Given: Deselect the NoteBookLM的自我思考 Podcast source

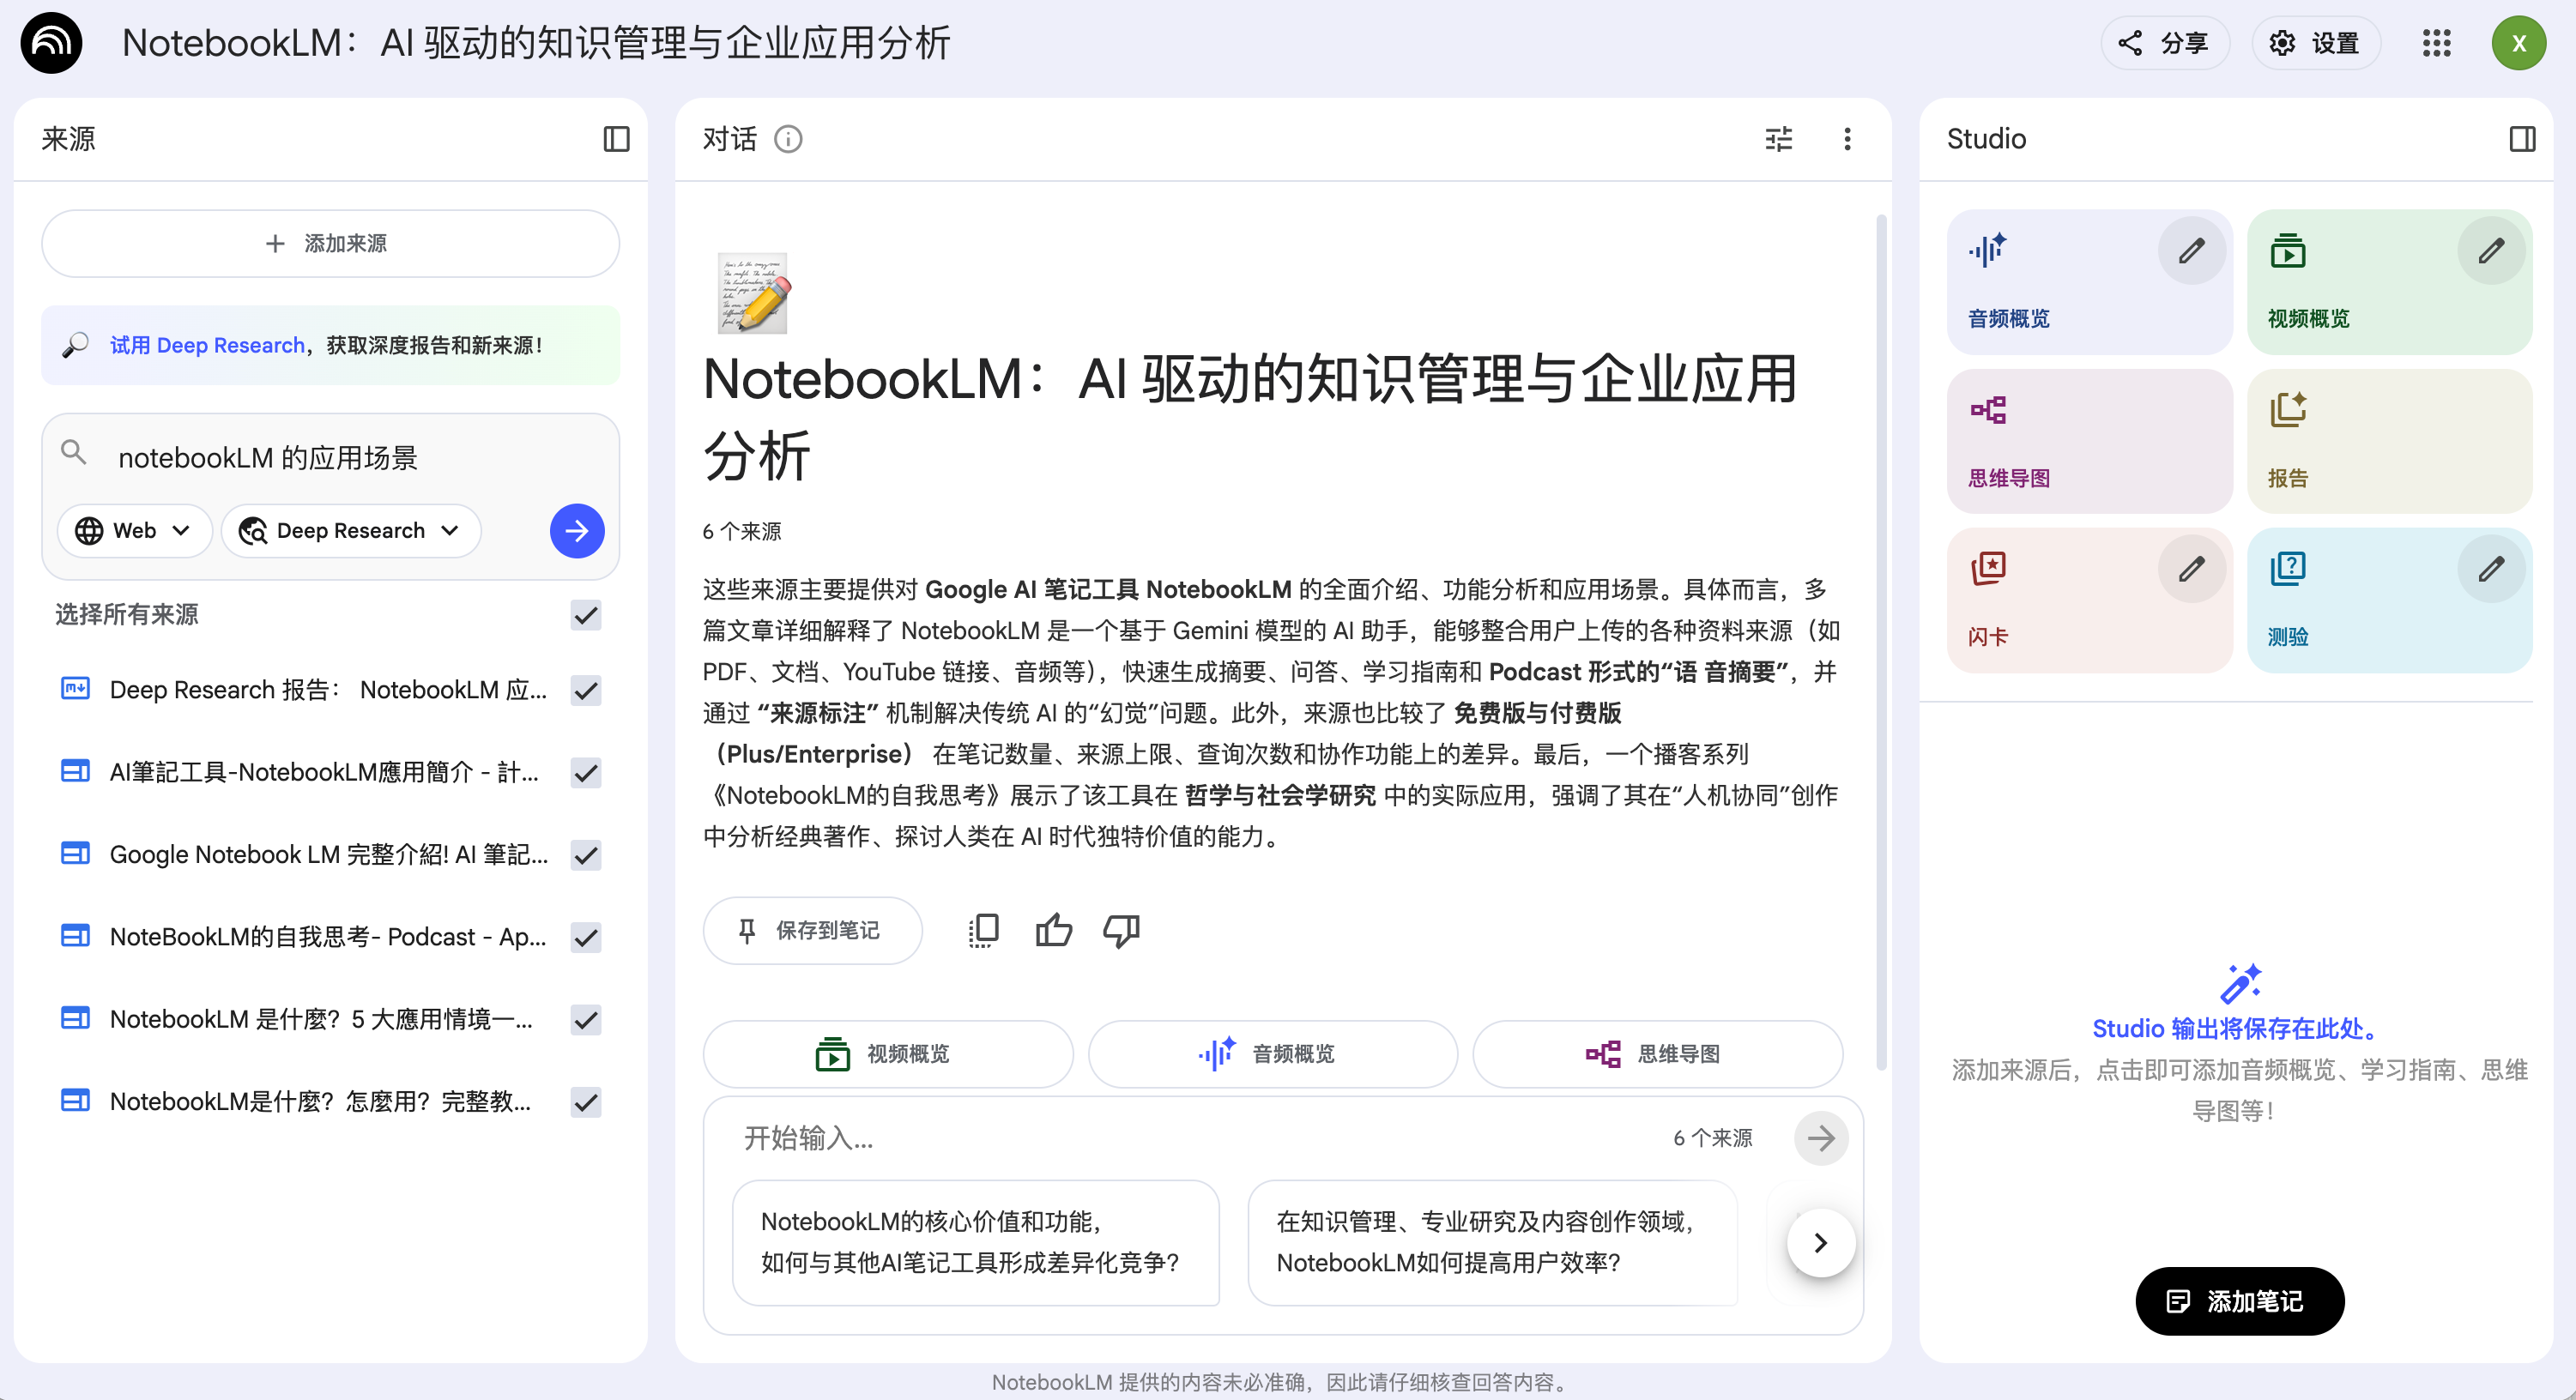Looking at the screenshot, I should 586,937.
